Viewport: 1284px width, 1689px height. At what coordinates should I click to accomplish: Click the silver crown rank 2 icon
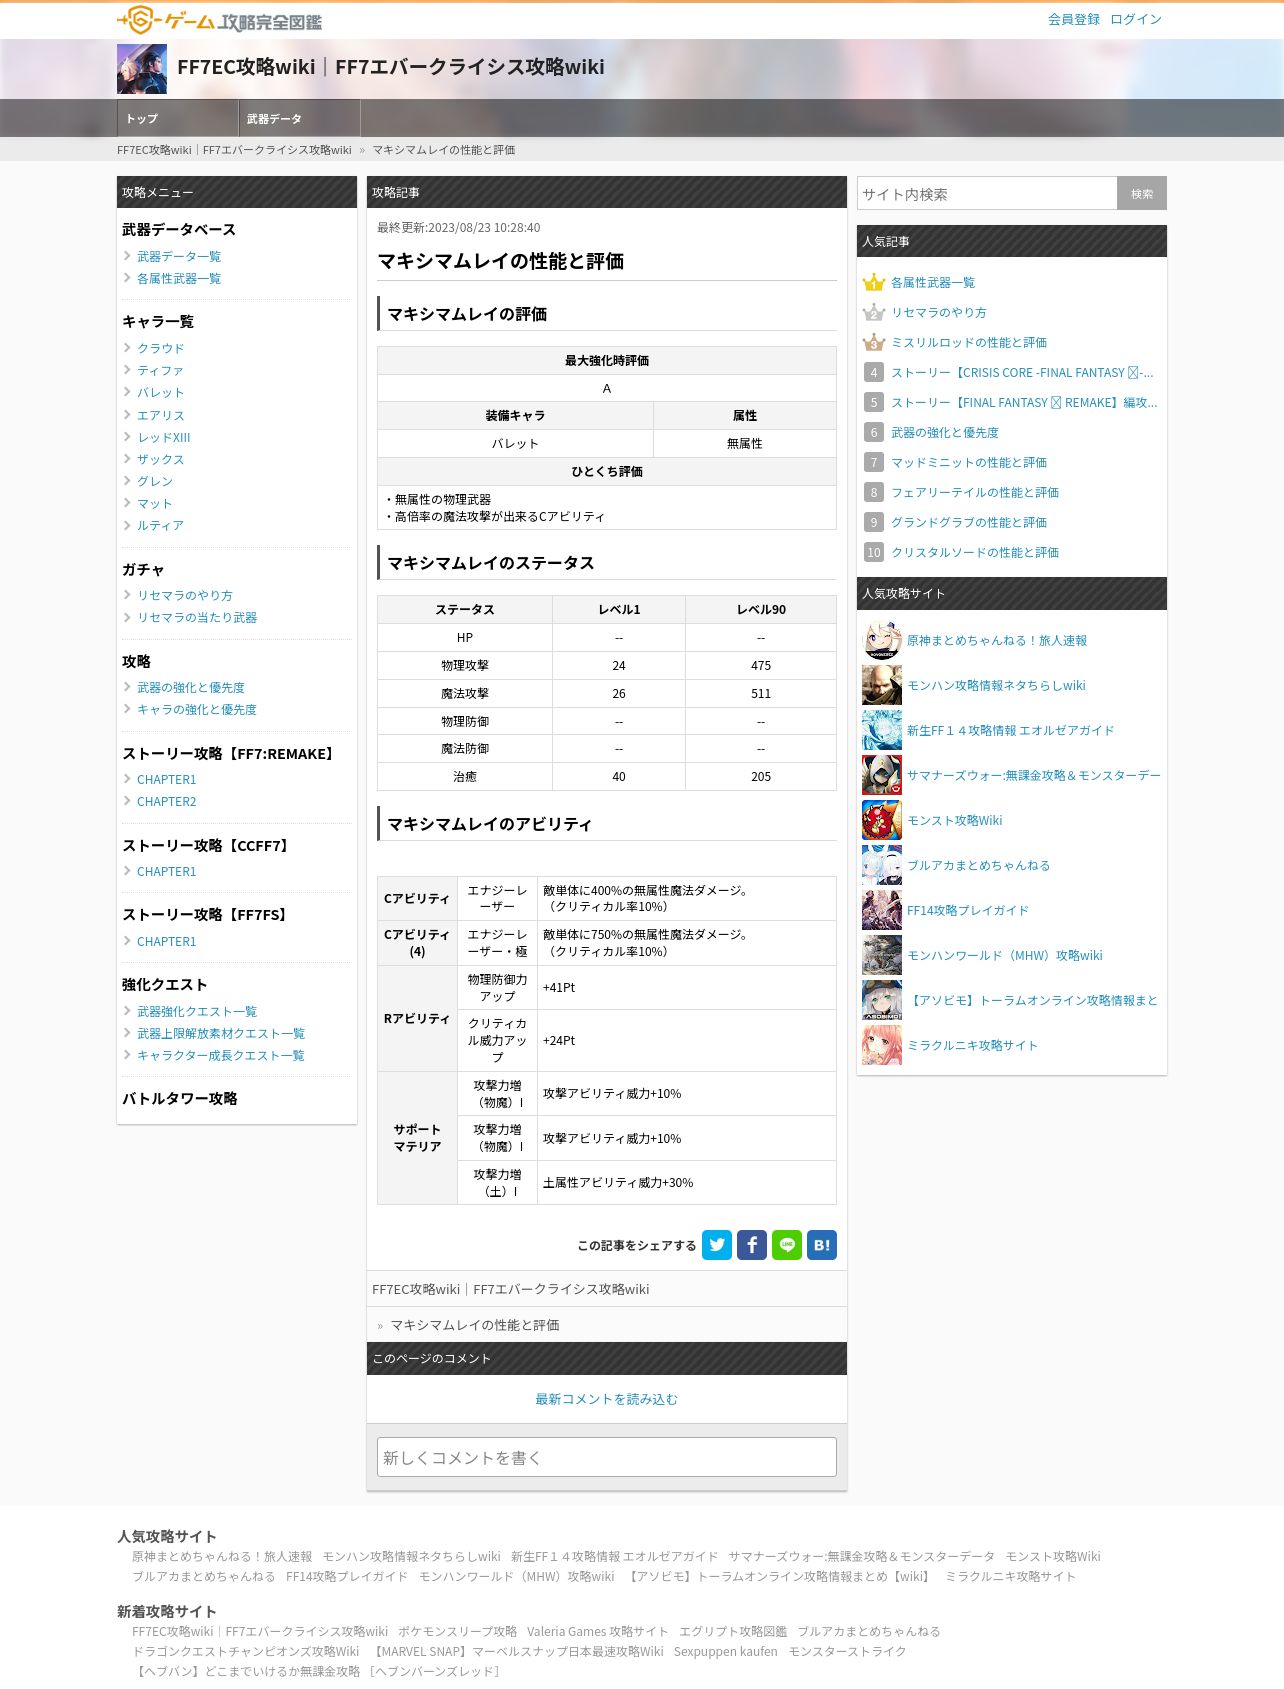pos(874,312)
